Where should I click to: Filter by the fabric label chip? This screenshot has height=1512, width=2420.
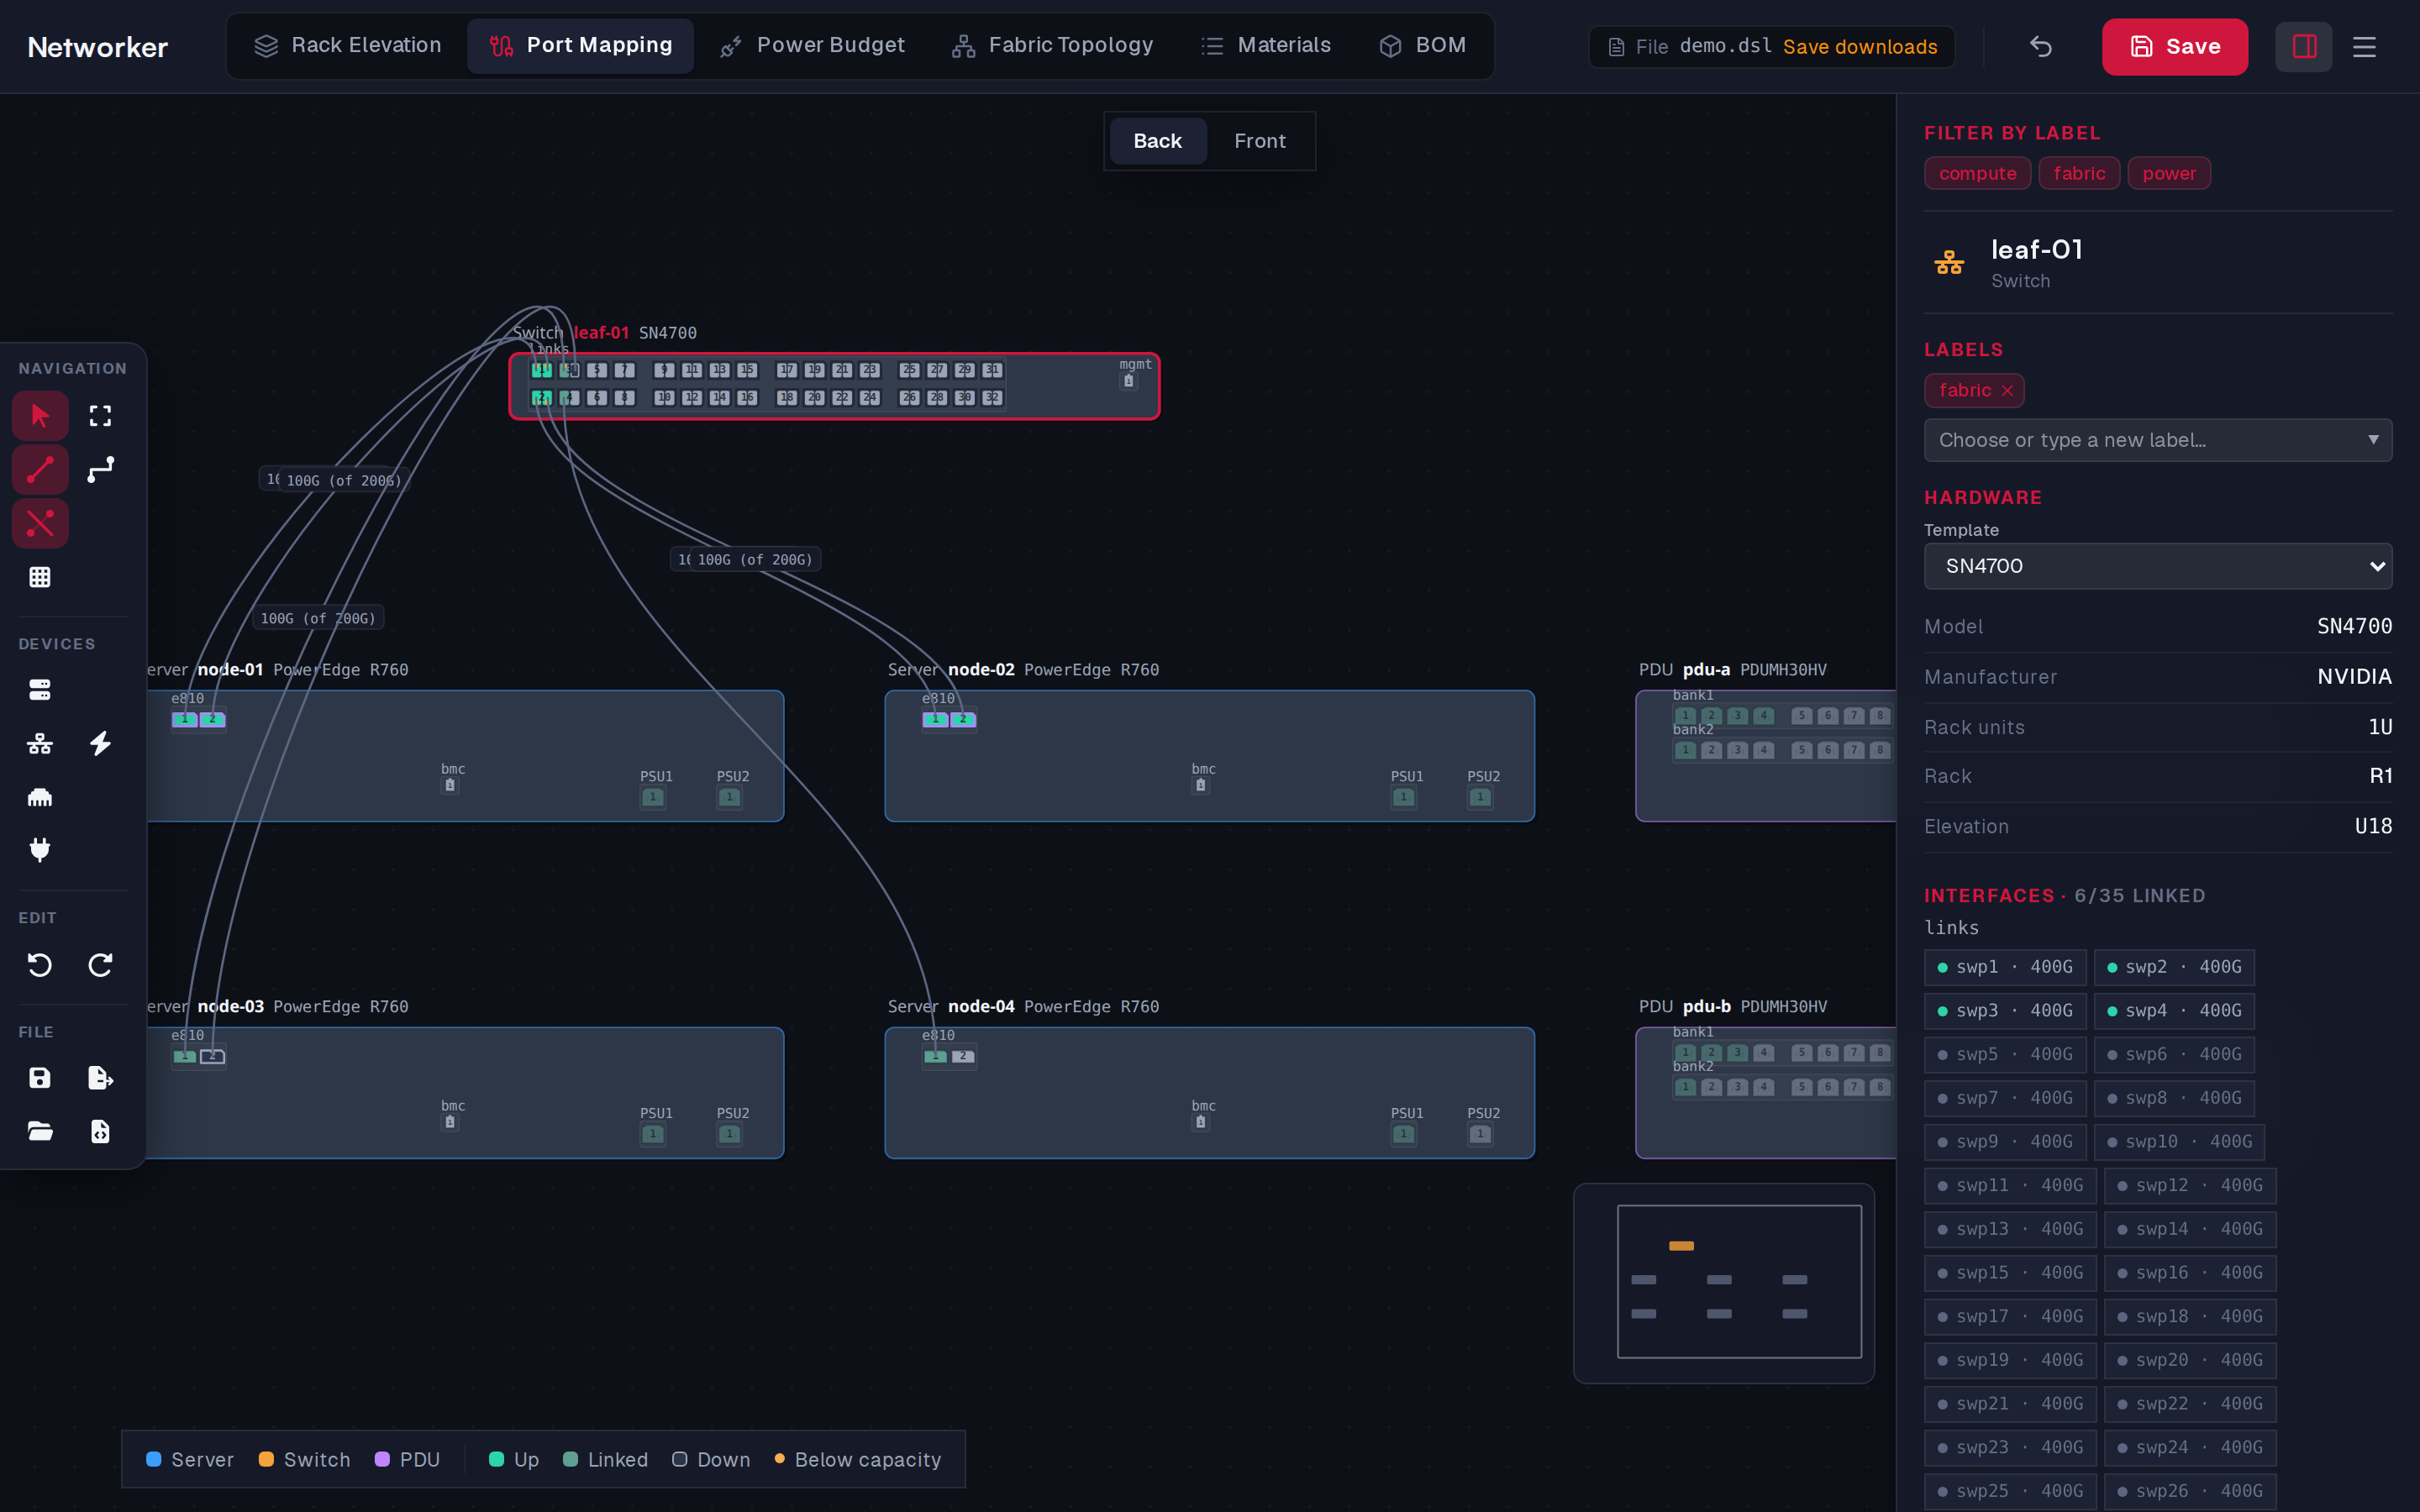(x=2079, y=173)
